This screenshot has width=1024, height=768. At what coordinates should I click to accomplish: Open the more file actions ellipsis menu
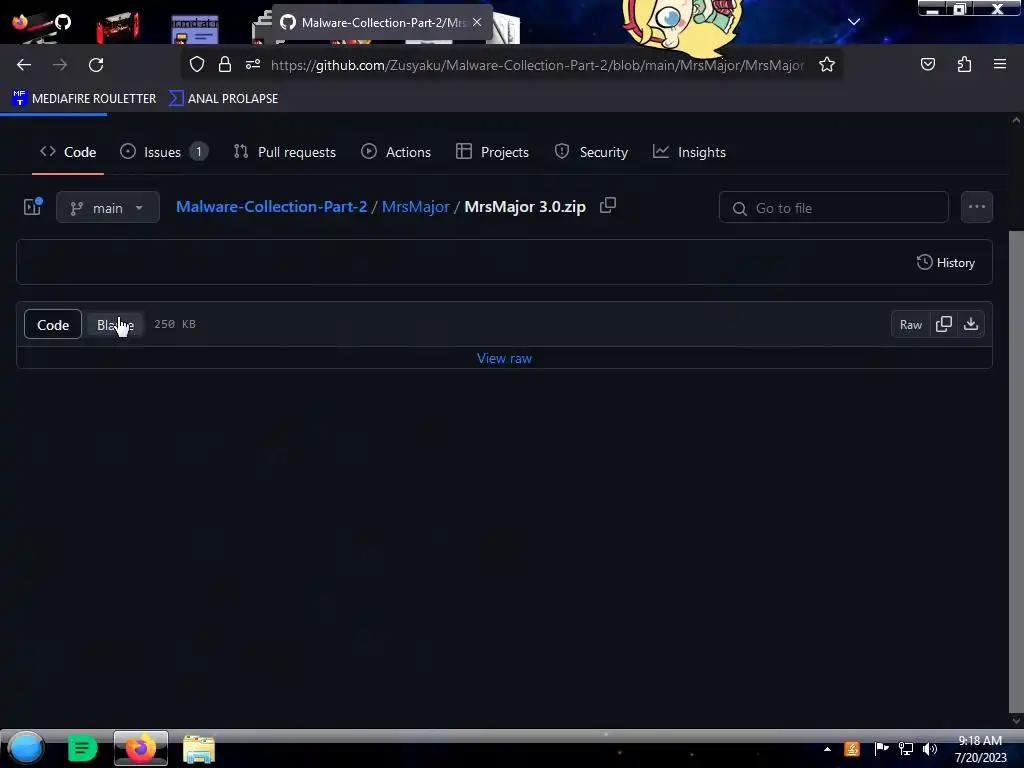pos(976,207)
